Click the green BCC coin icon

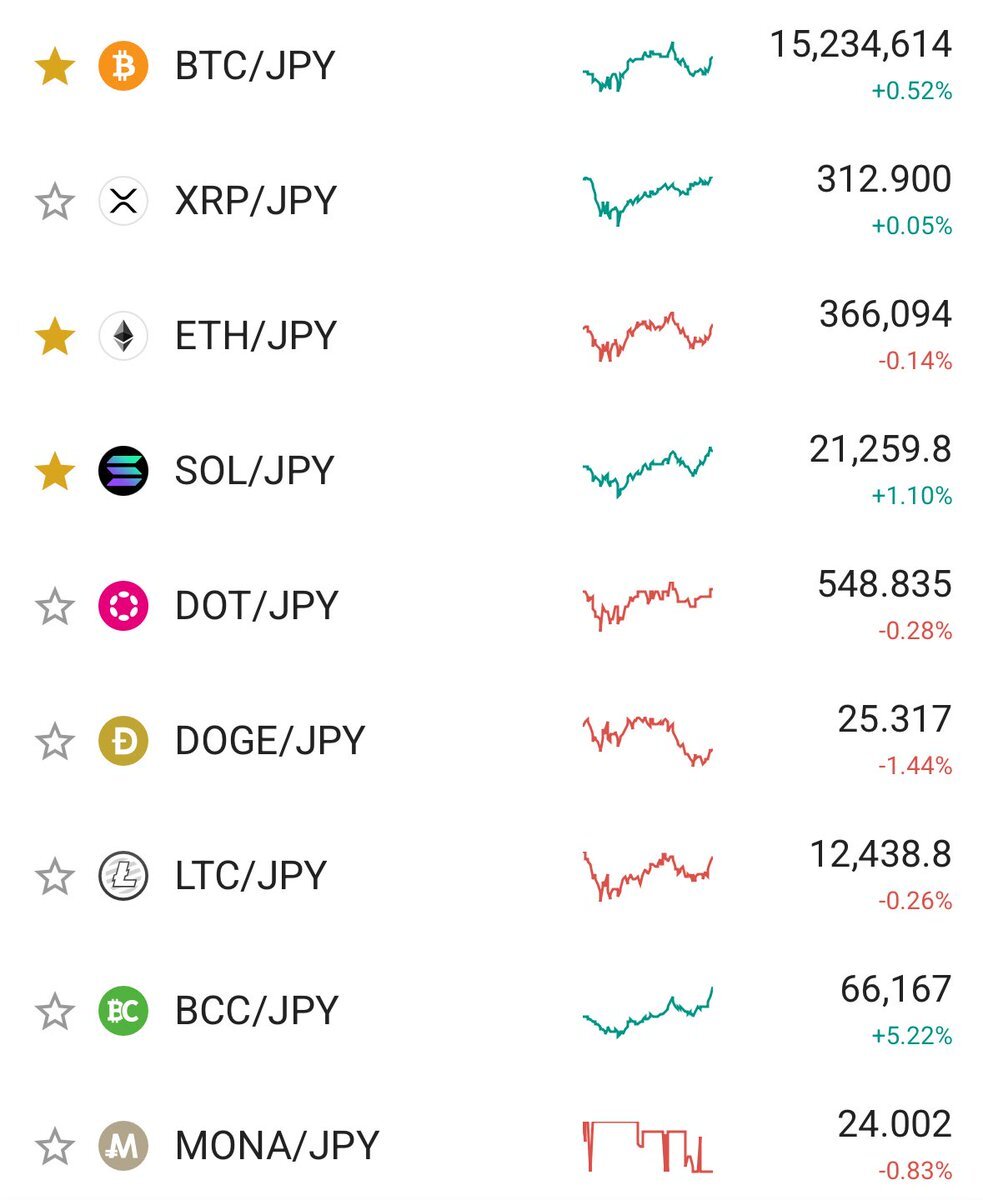point(123,1011)
